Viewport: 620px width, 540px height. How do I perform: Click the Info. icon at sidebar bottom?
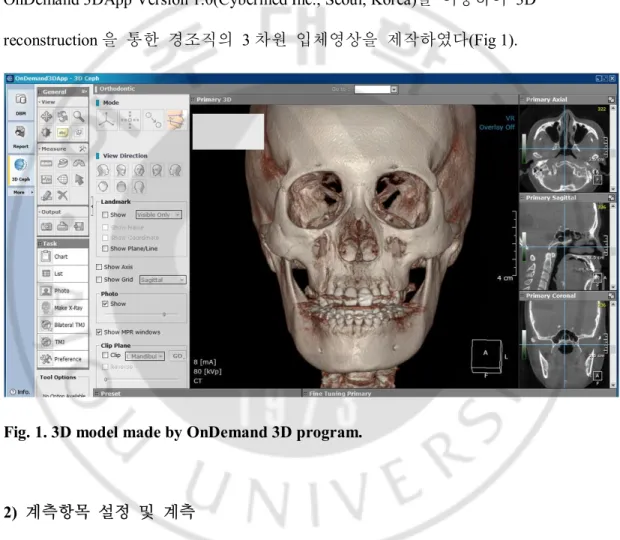(x=20, y=392)
